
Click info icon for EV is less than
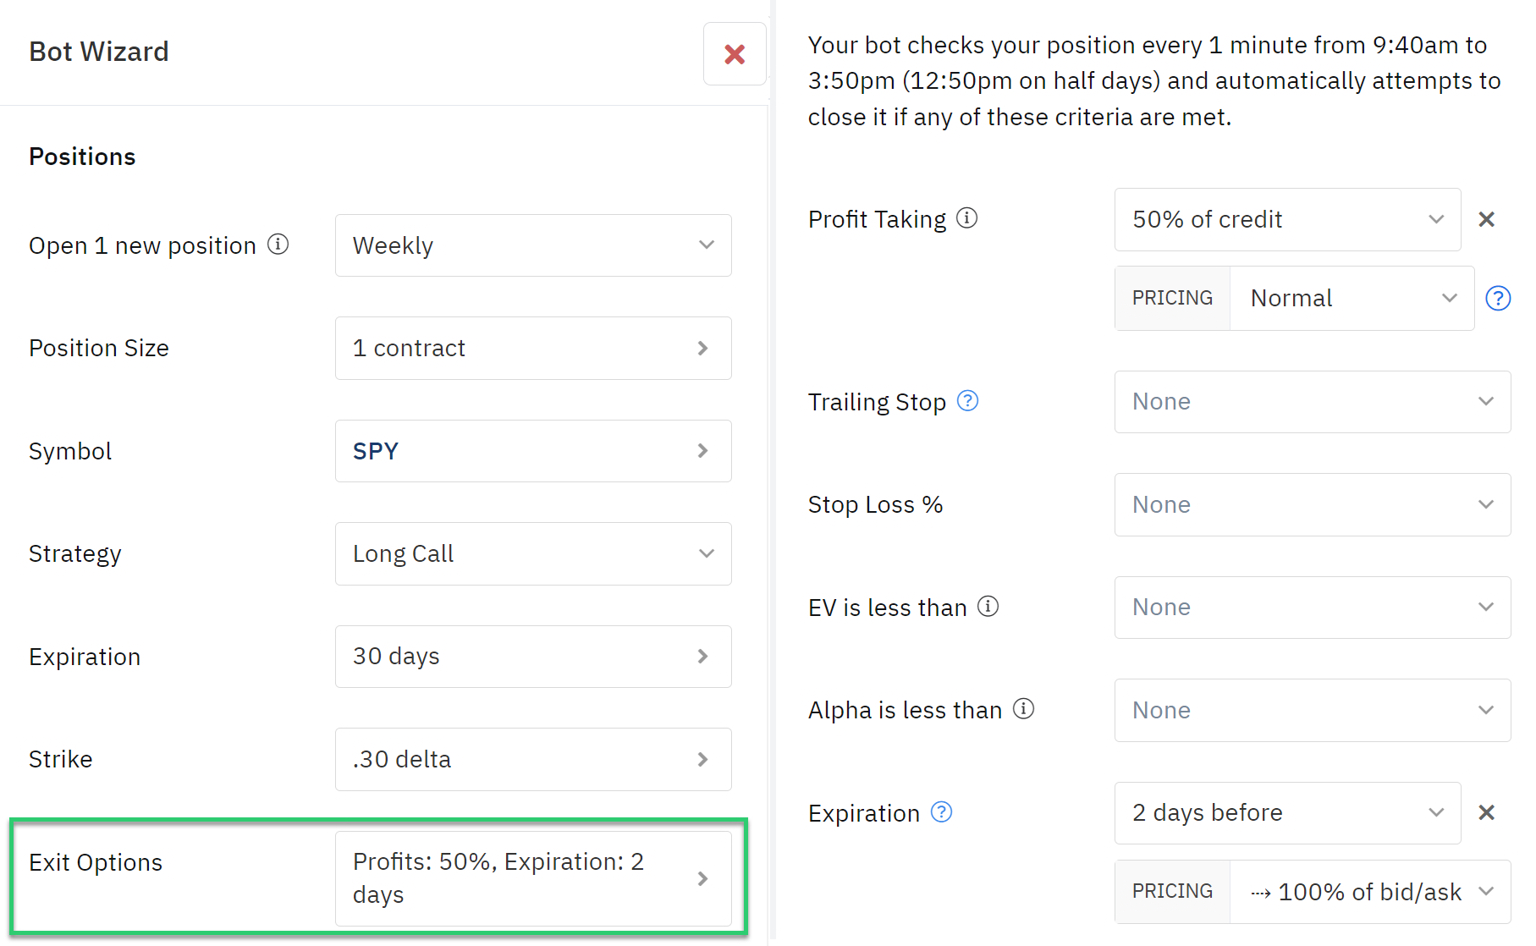coord(988,607)
